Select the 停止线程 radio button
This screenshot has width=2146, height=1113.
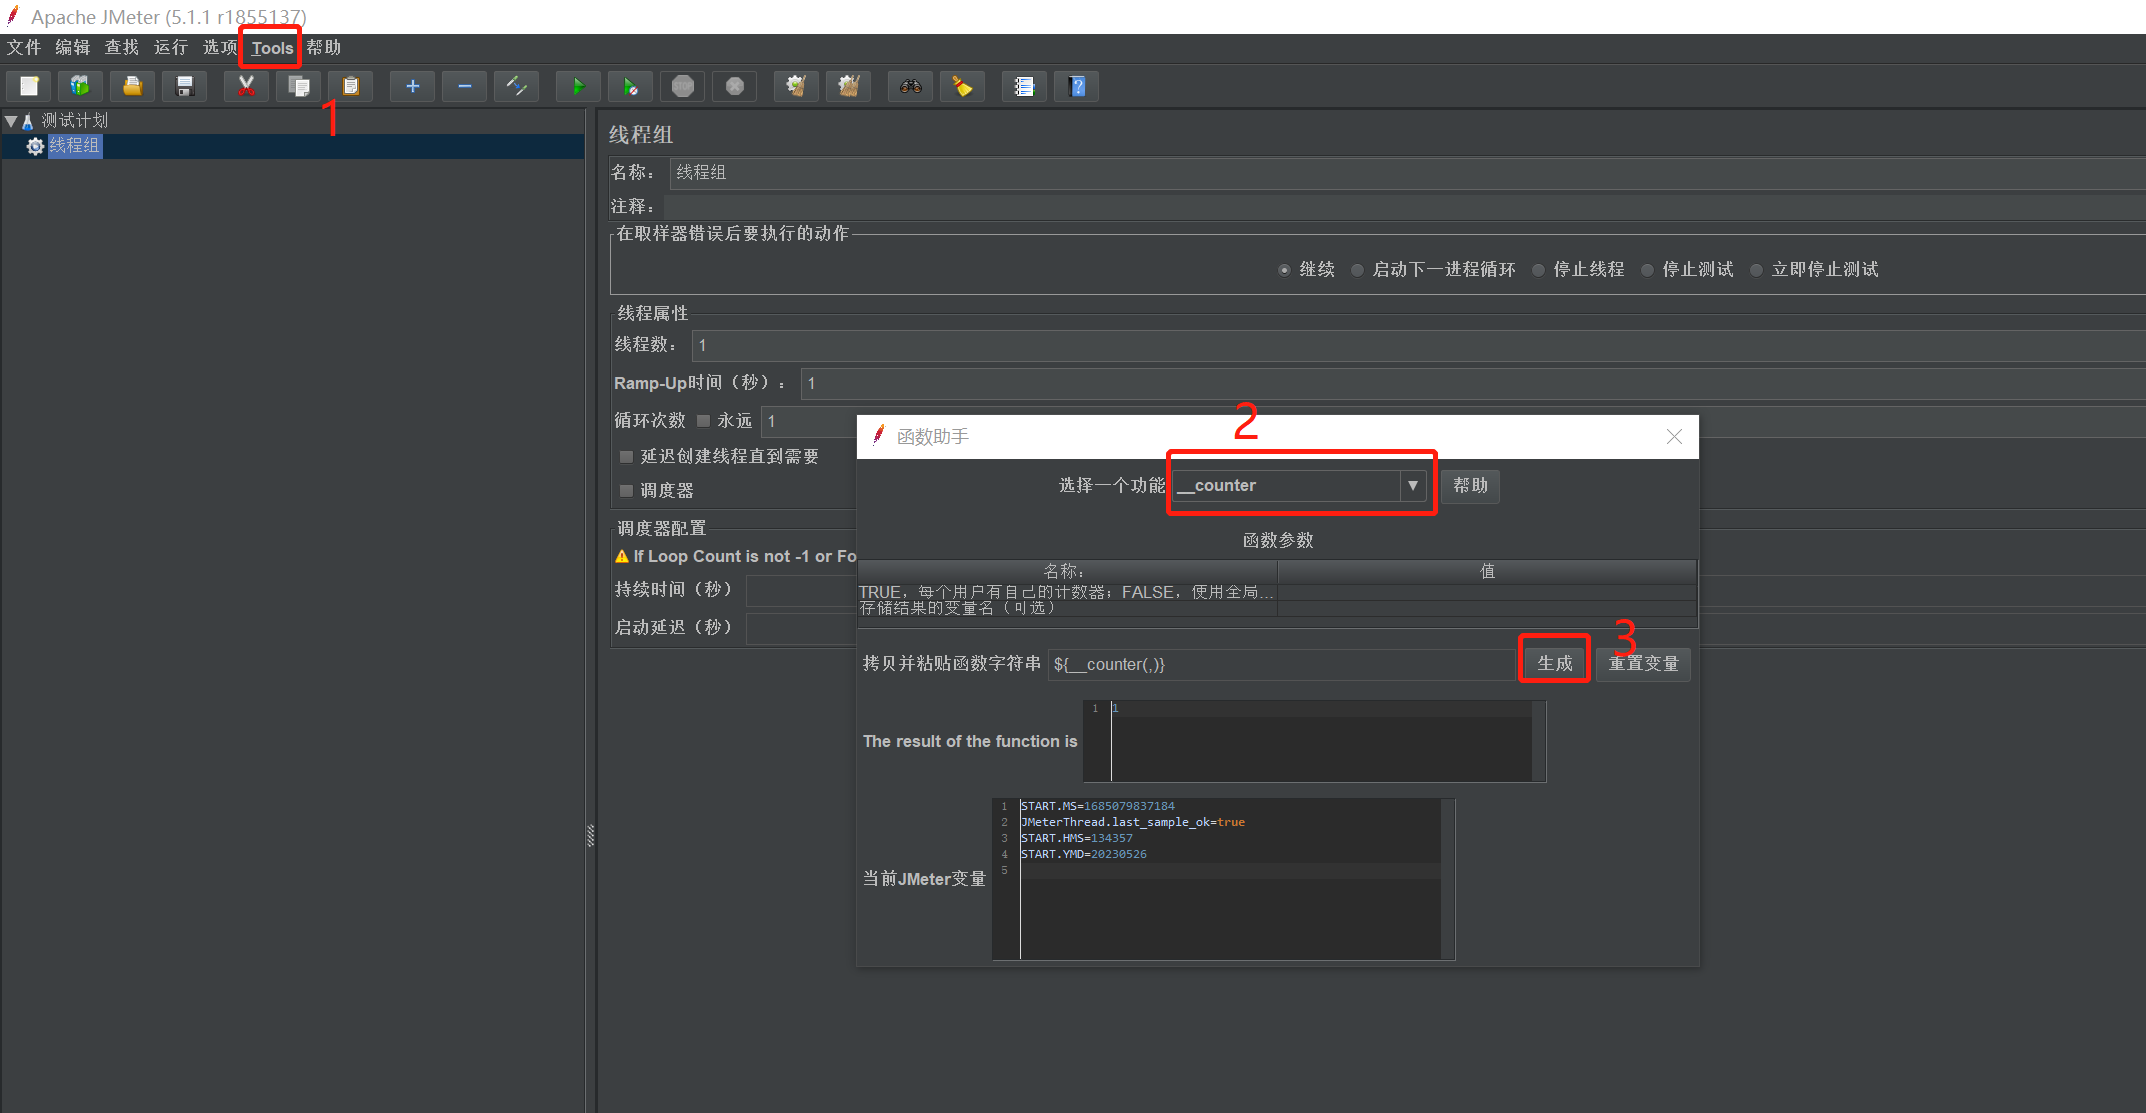tap(1539, 270)
